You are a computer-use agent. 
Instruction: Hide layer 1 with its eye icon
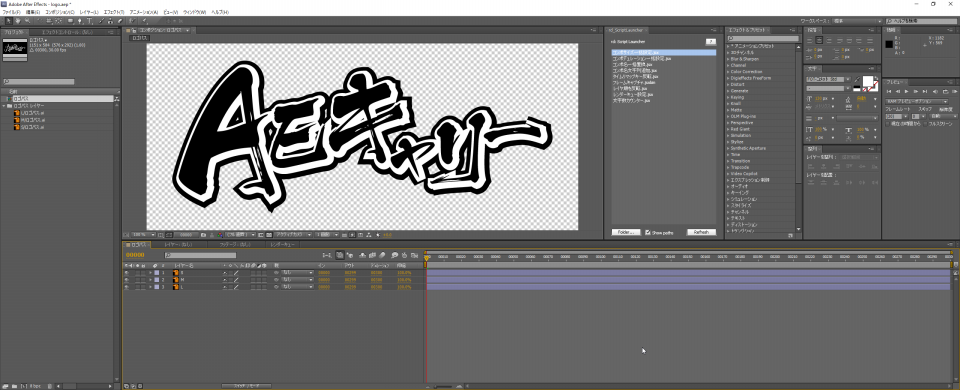(x=127, y=272)
